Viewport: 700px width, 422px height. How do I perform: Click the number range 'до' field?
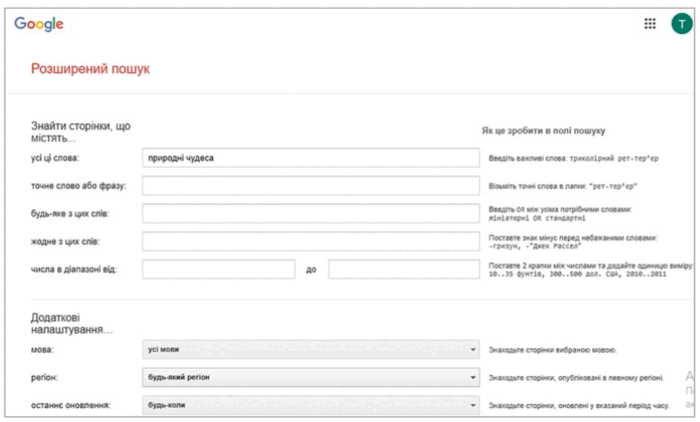click(x=404, y=269)
